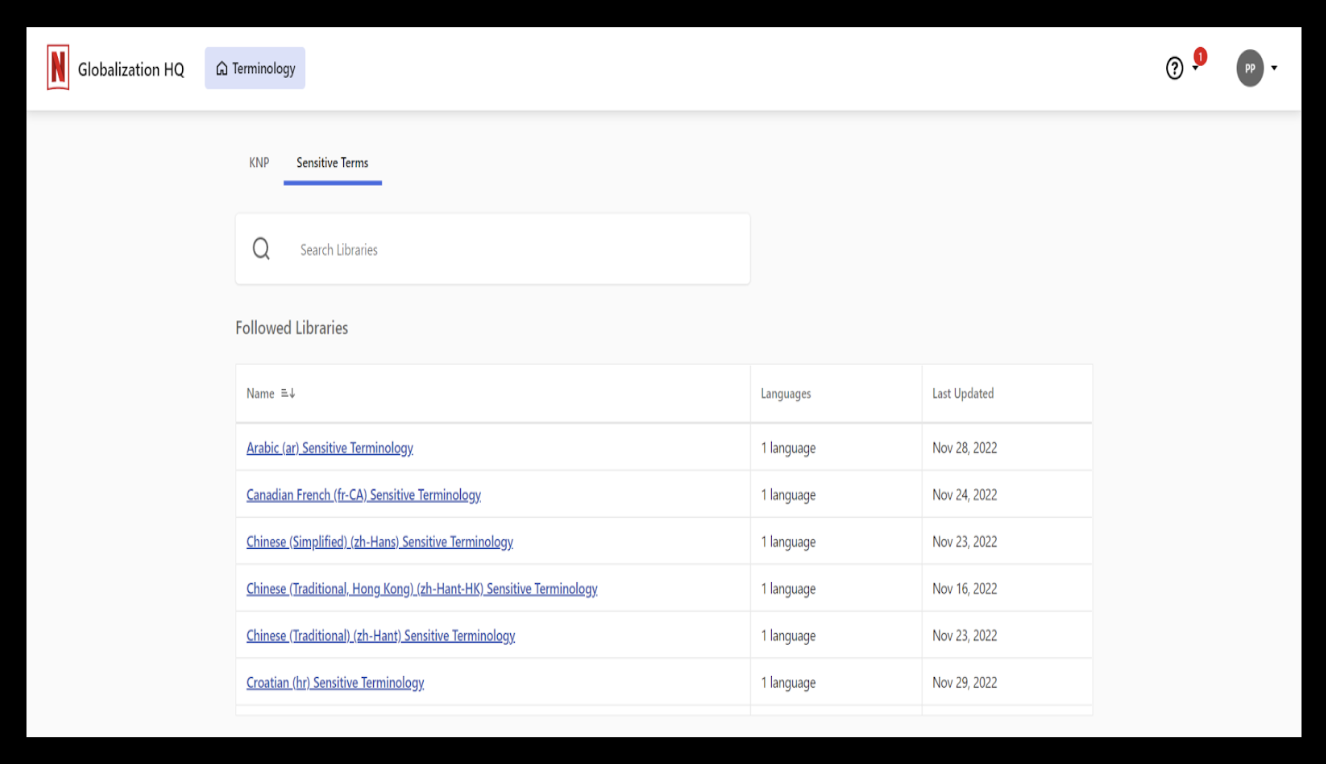Click Nov 23, 2022 in Chinese (Simplified) row
Screen dimensions: 1326x764
coord(965,542)
